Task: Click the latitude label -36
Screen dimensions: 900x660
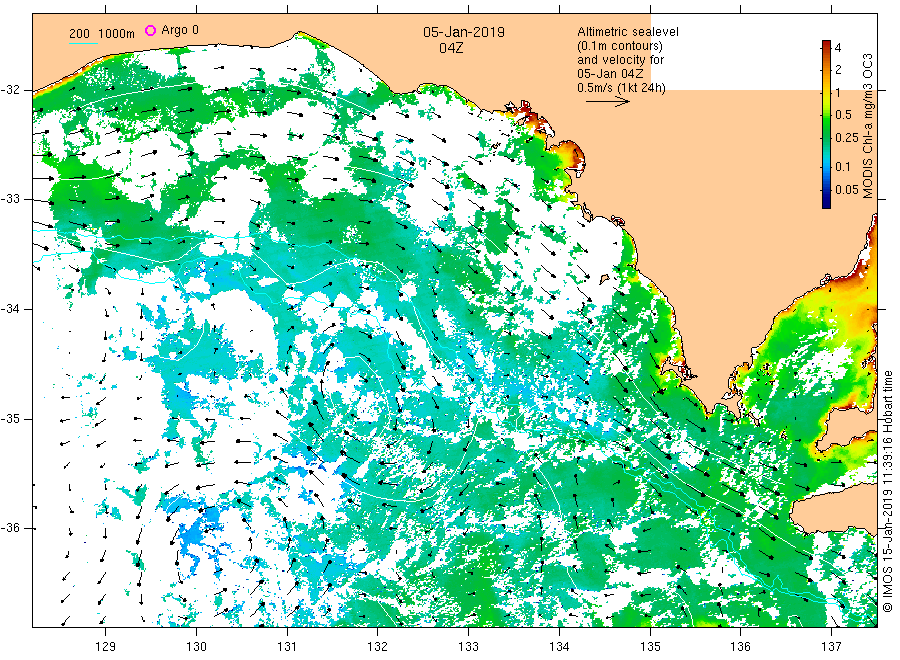Action: [x=10, y=528]
